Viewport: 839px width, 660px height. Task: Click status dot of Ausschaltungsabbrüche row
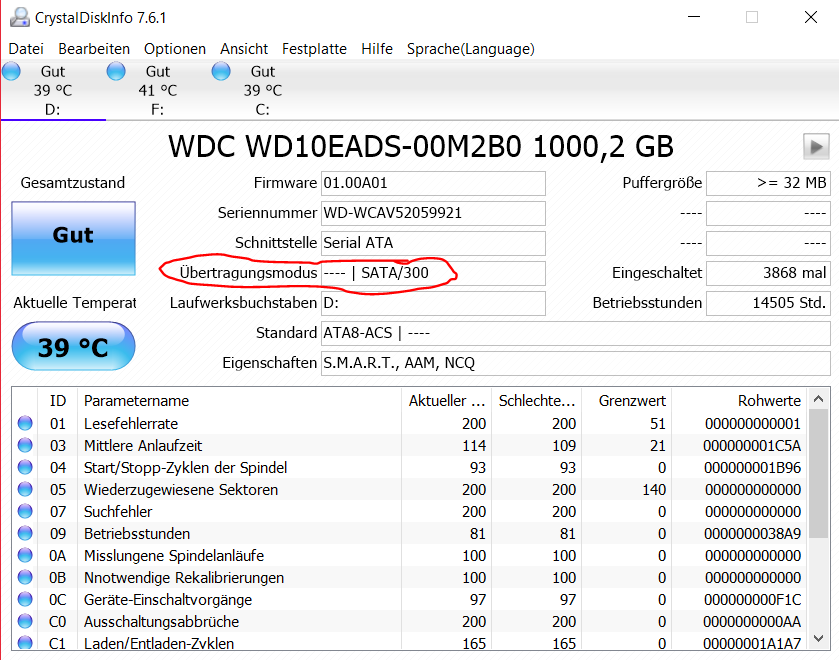click(25, 620)
